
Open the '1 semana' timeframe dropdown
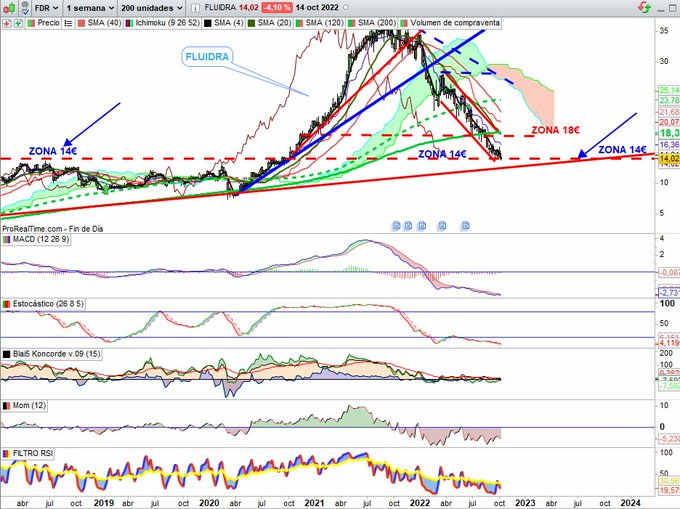pyautogui.click(x=90, y=8)
